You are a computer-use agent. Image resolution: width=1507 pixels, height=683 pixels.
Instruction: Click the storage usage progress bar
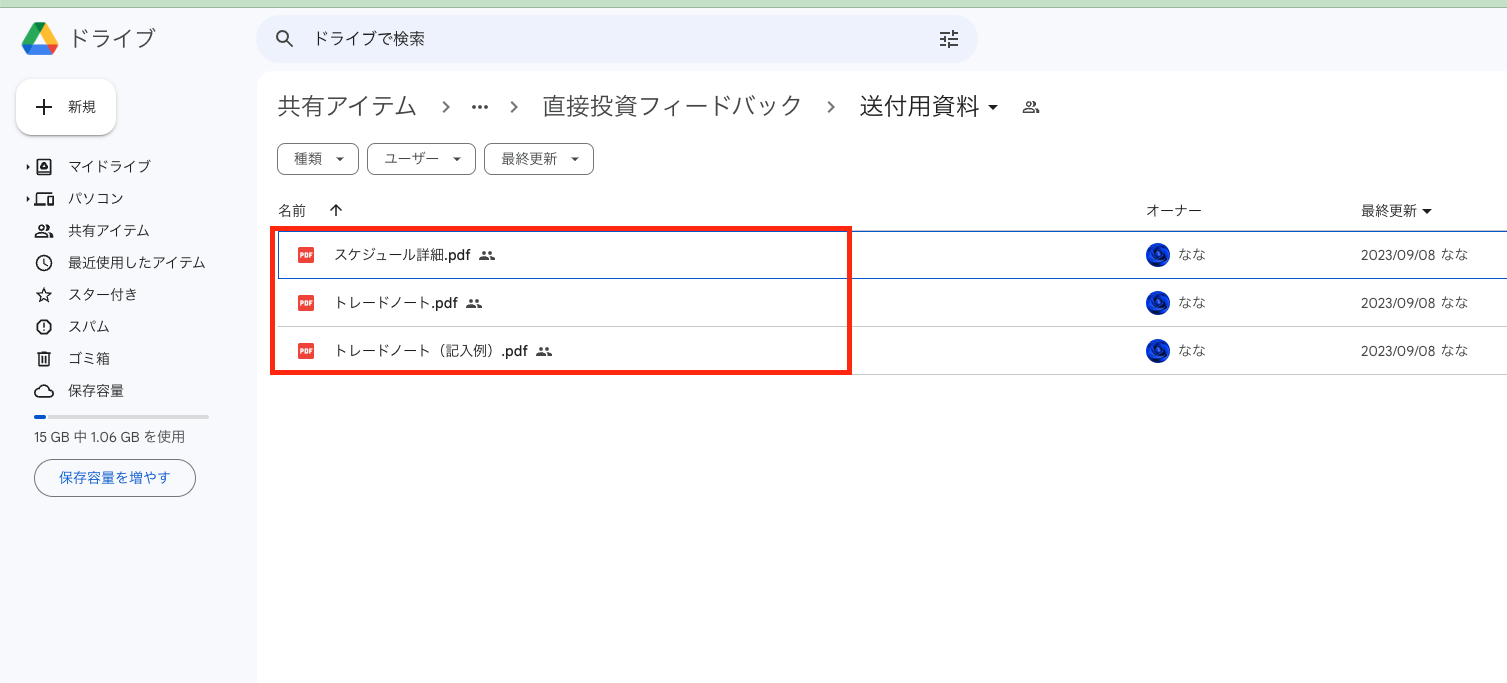coord(120,417)
